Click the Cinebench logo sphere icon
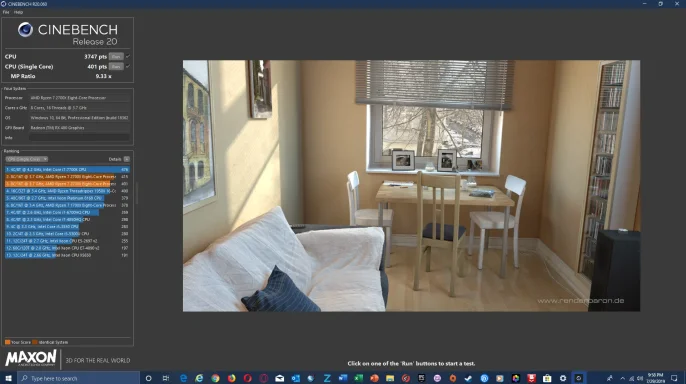The width and height of the screenshot is (686, 384). (25, 30)
